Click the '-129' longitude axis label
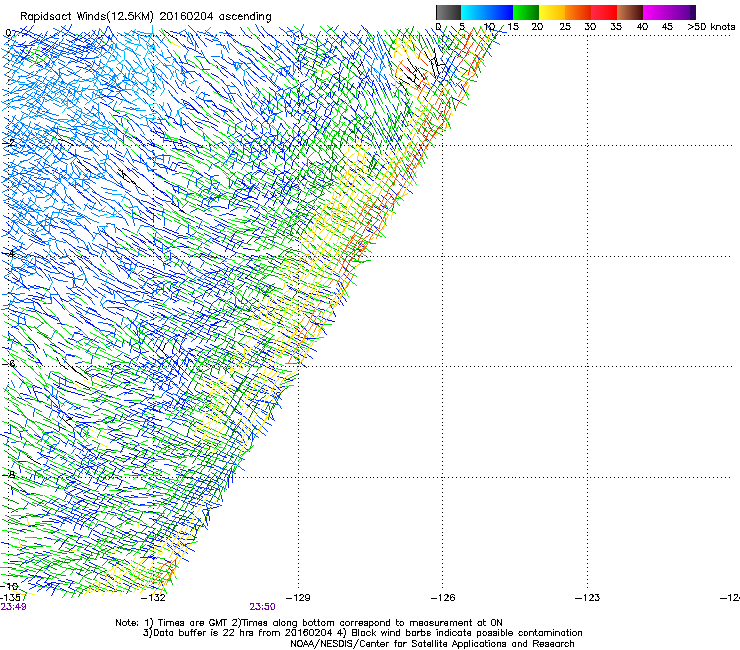740x650 pixels. click(x=298, y=598)
